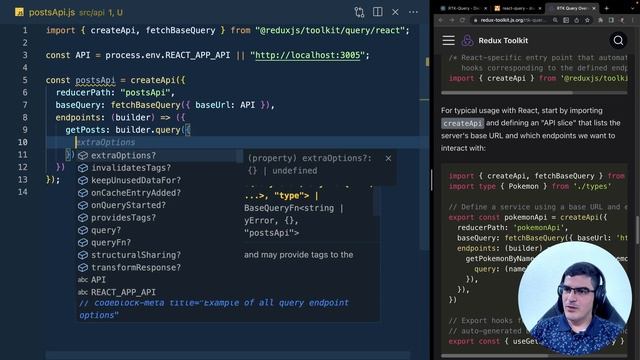
Task: Open the Redux Toolkit site search
Action: tap(618, 40)
